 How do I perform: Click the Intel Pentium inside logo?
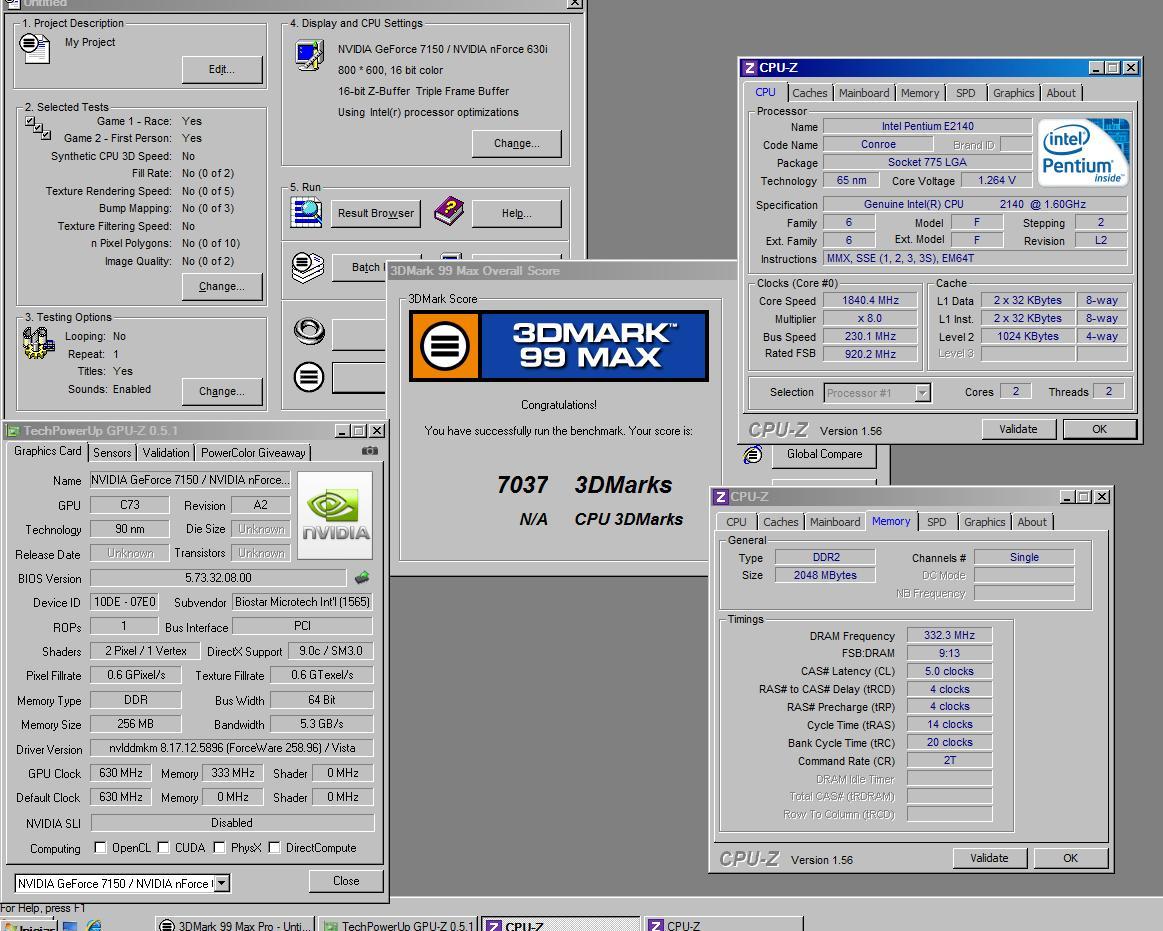[1084, 153]
